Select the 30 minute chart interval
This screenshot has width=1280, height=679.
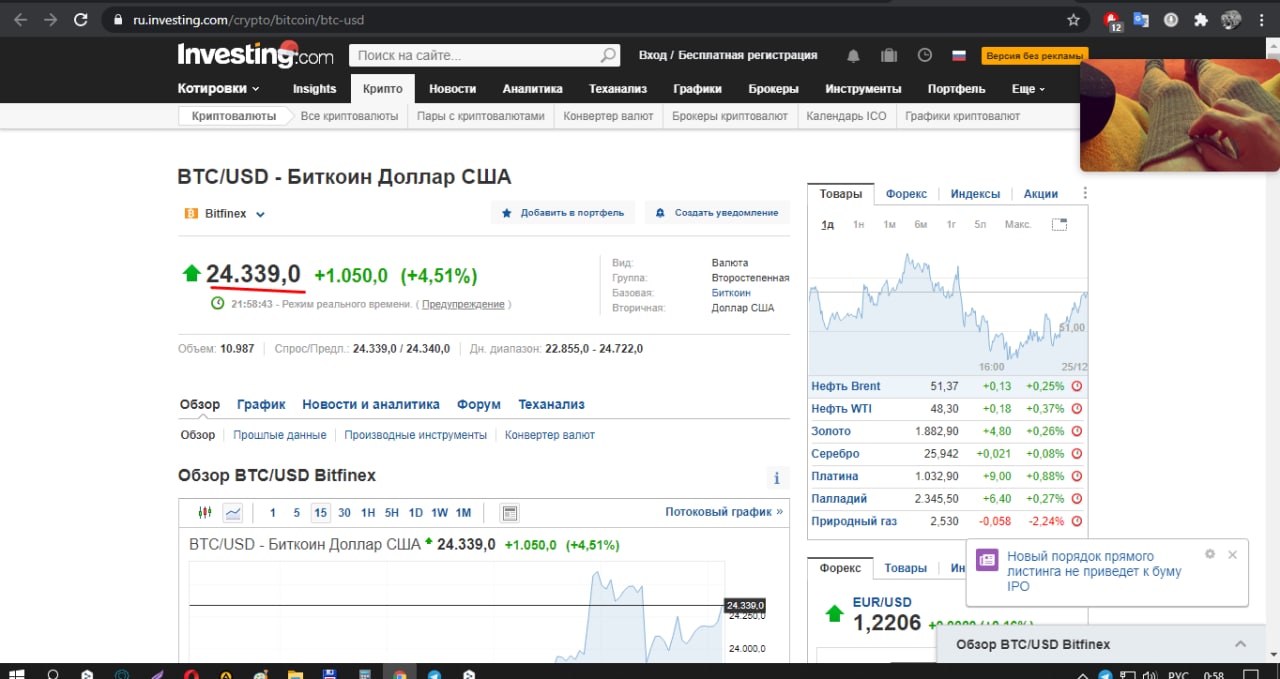coord(344,513)
